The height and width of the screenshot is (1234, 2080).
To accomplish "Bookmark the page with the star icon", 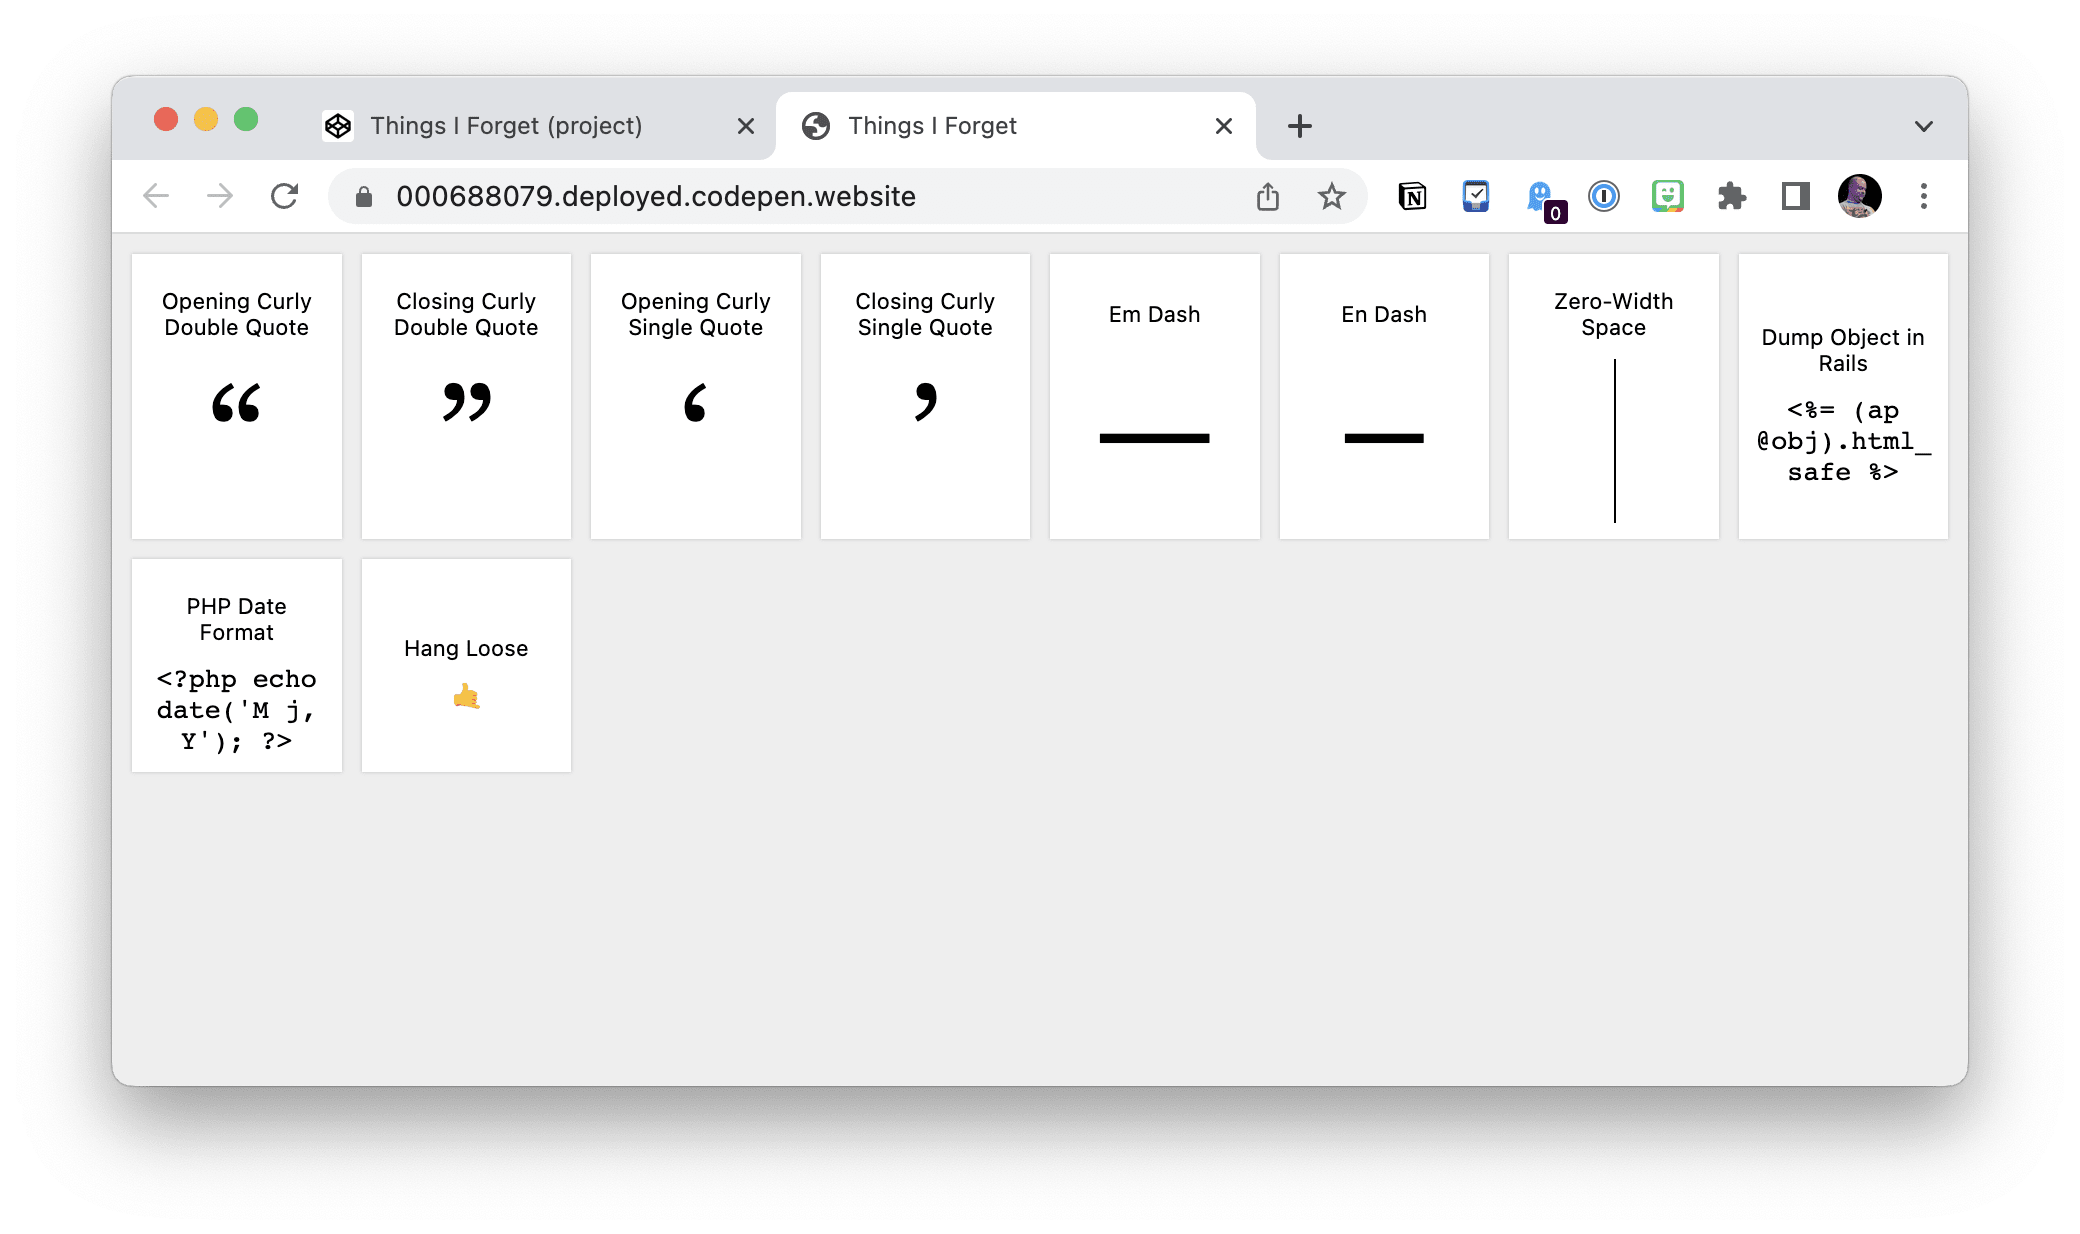I will (1332, 196).
